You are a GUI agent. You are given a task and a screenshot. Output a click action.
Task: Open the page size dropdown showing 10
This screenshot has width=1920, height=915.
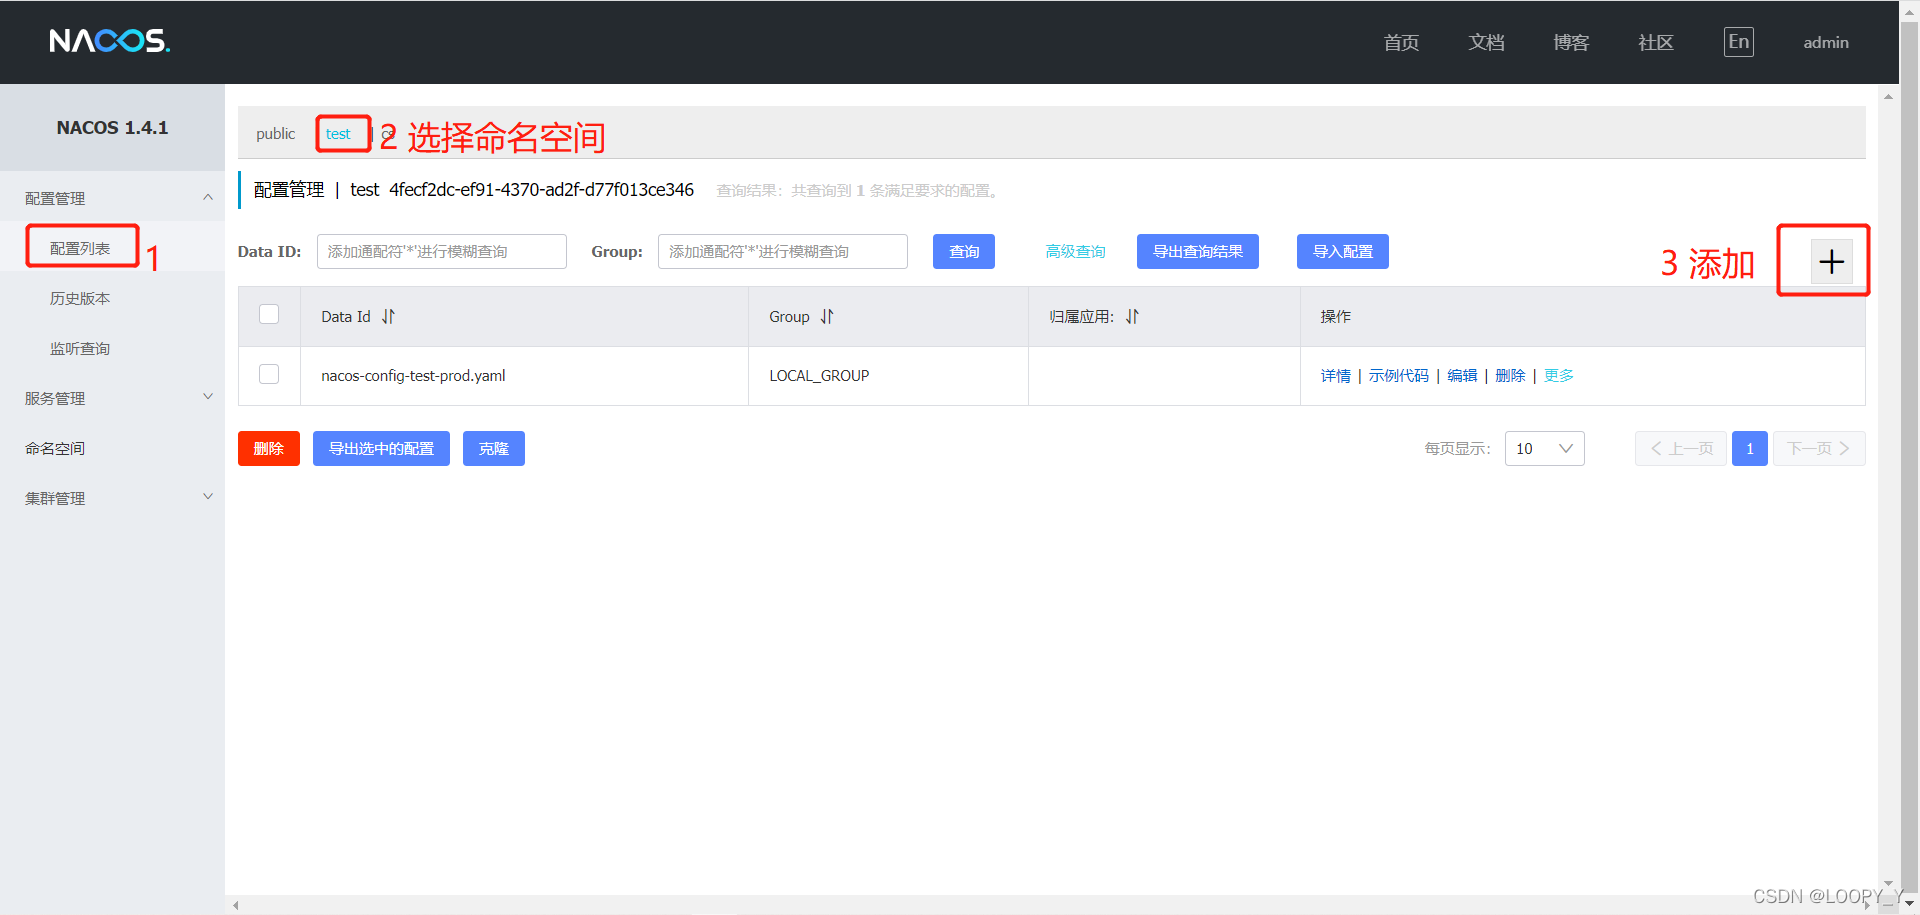coord(1544,448)
